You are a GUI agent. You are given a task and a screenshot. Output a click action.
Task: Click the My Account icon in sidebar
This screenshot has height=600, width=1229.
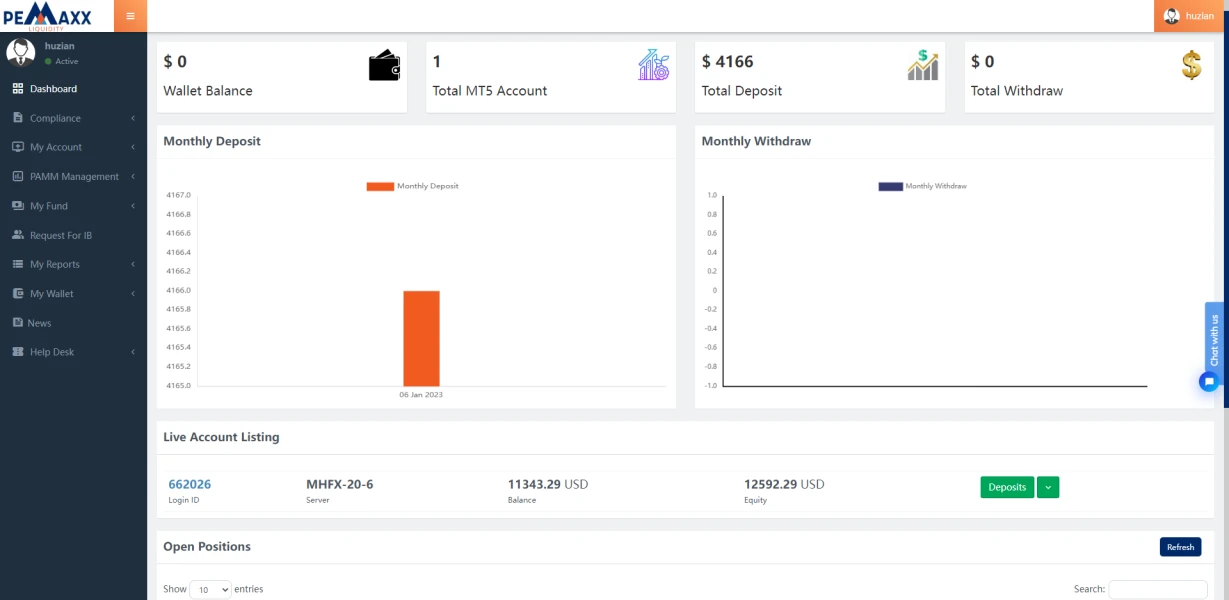pyautogui.click(x=18, y=147)
